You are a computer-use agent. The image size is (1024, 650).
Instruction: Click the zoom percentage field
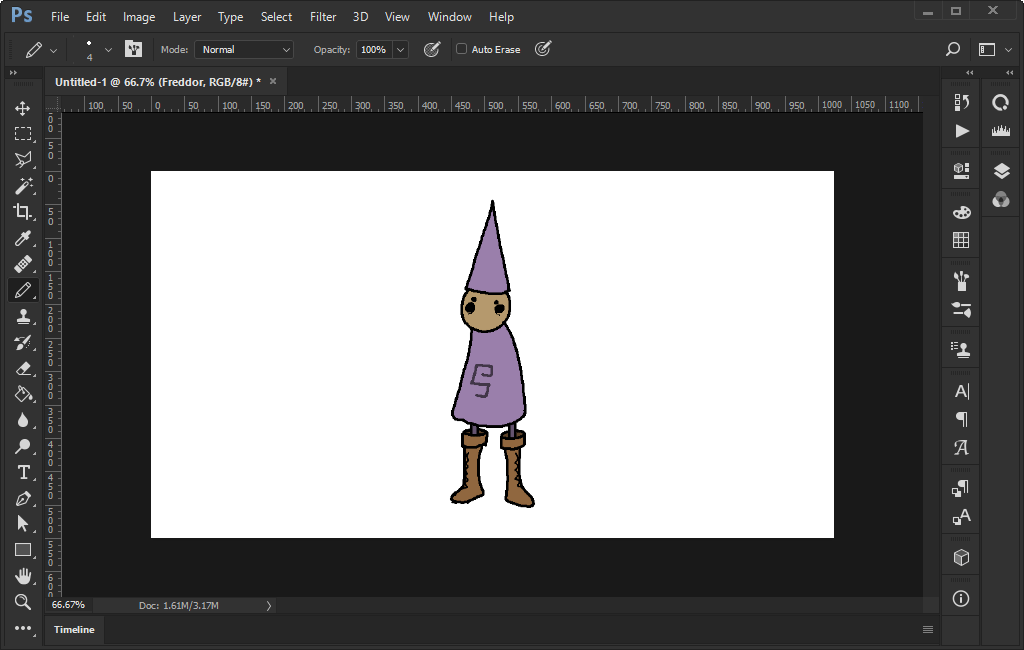coord(69,605)
